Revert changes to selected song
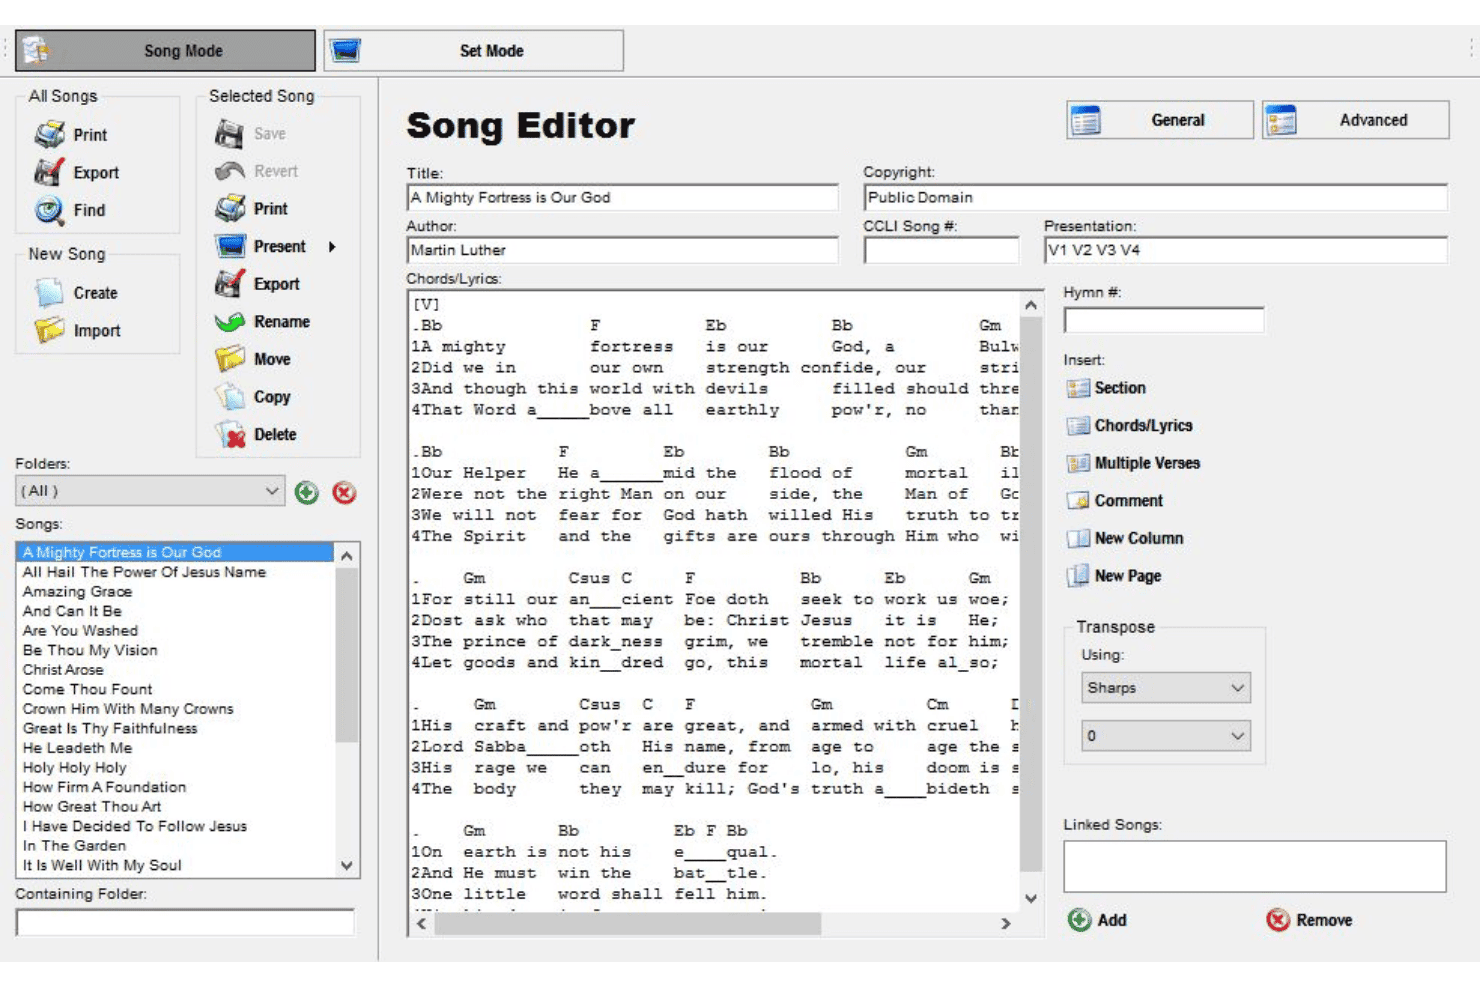1480x987 pixels. tap(256, 171)
